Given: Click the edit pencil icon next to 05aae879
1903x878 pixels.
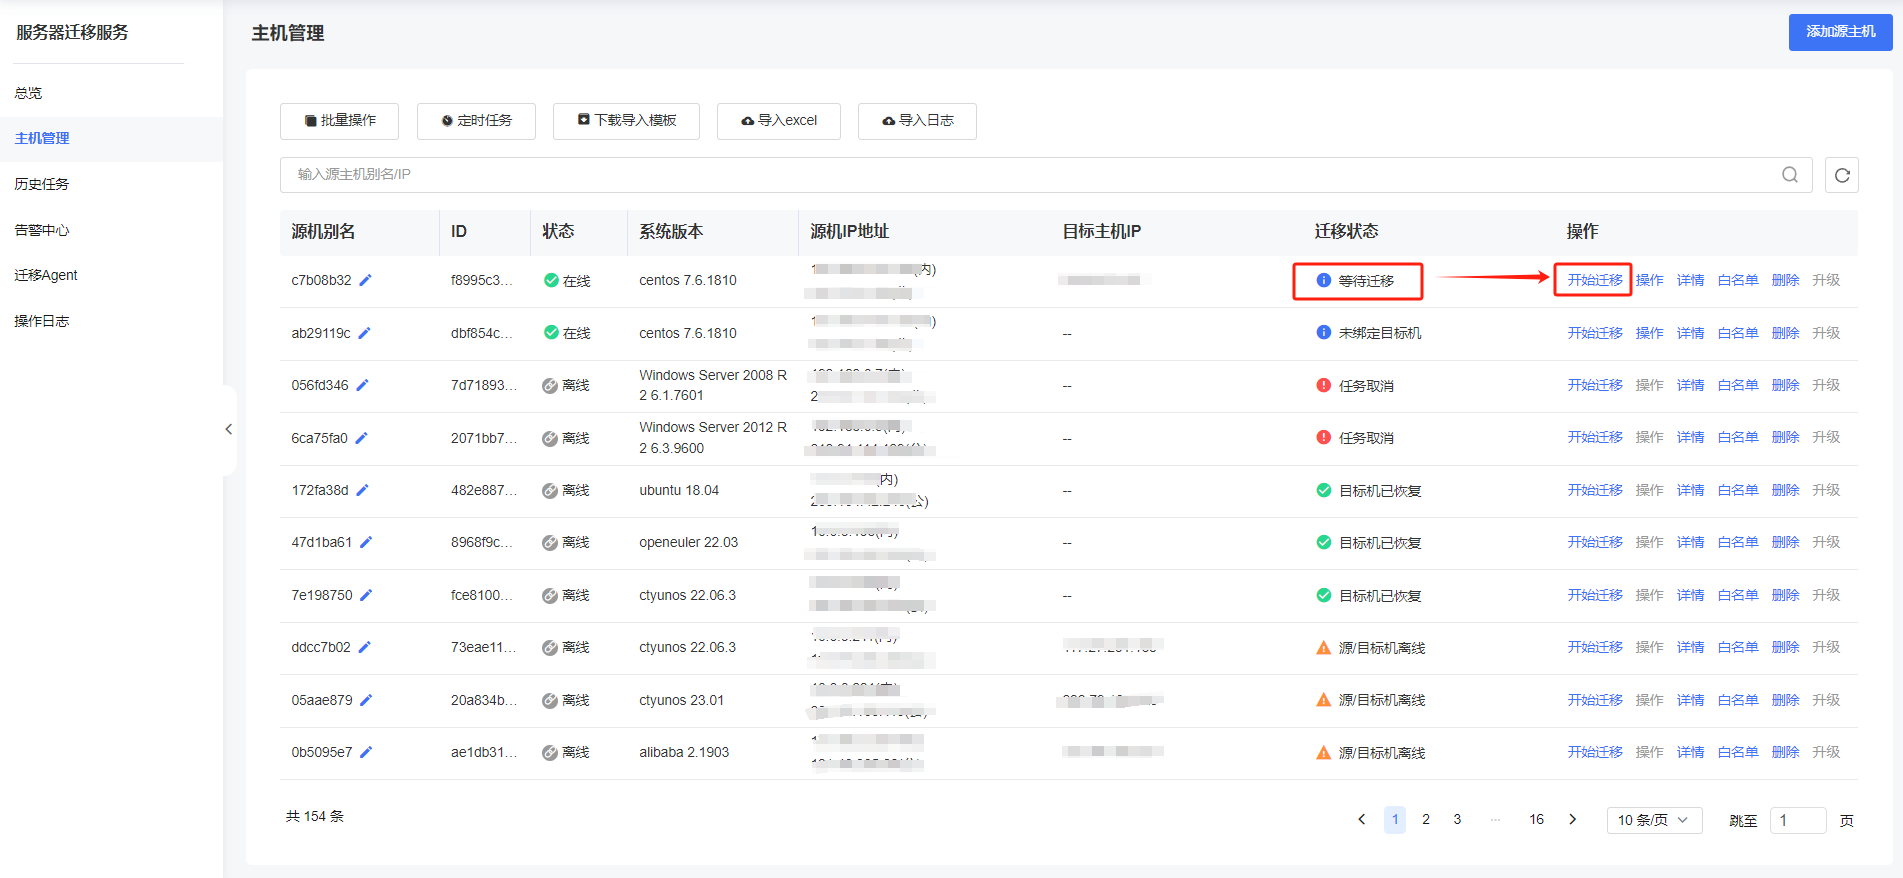Looking at the screenshot, I should 366,700.
